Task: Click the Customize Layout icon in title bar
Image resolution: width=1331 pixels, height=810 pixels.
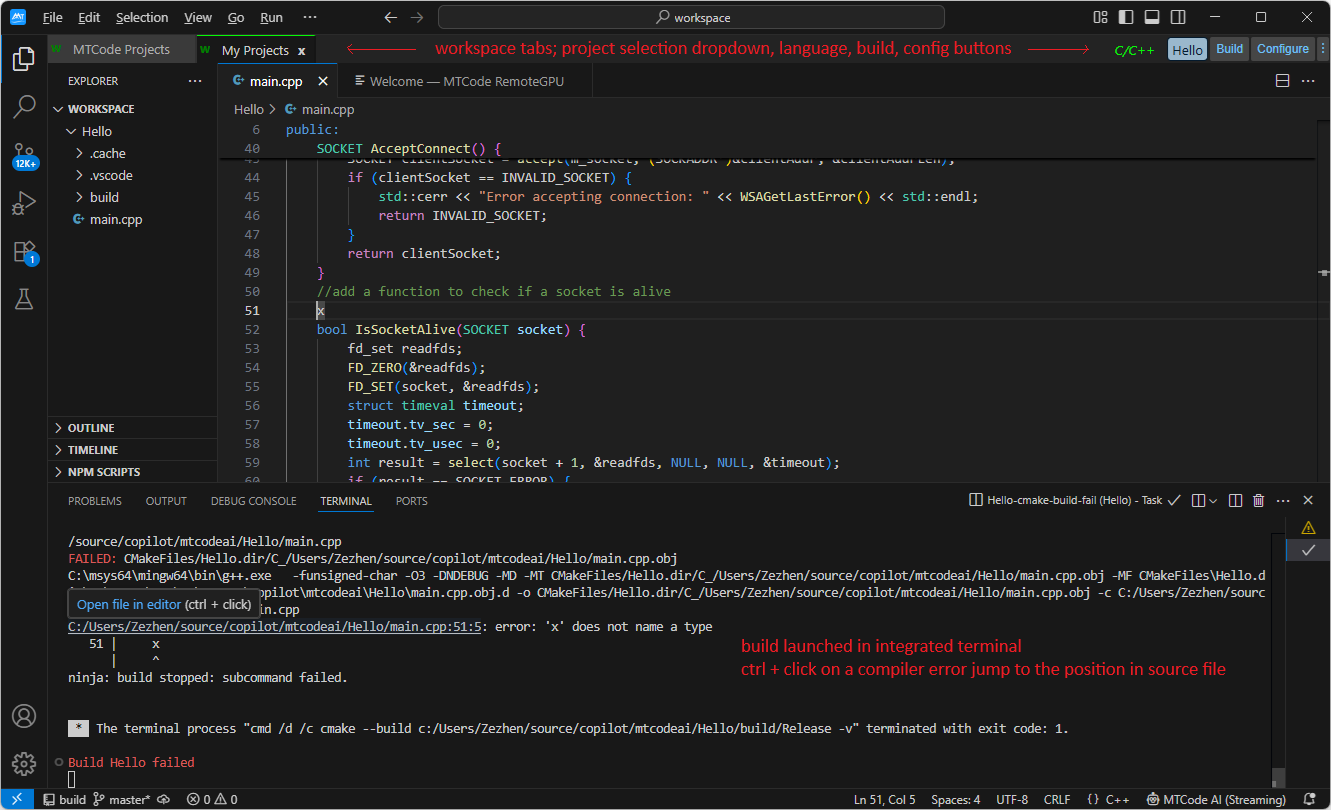Action: click(x=1101, y=17)
